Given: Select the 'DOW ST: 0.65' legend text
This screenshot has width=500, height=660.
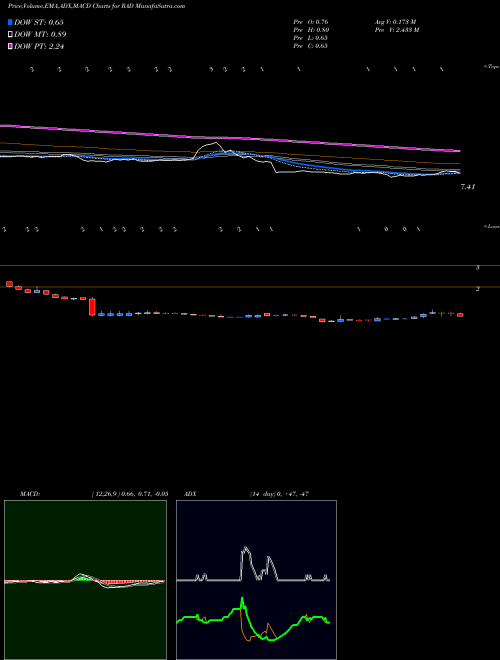Looking at the screenshot, I should [39, 22].
